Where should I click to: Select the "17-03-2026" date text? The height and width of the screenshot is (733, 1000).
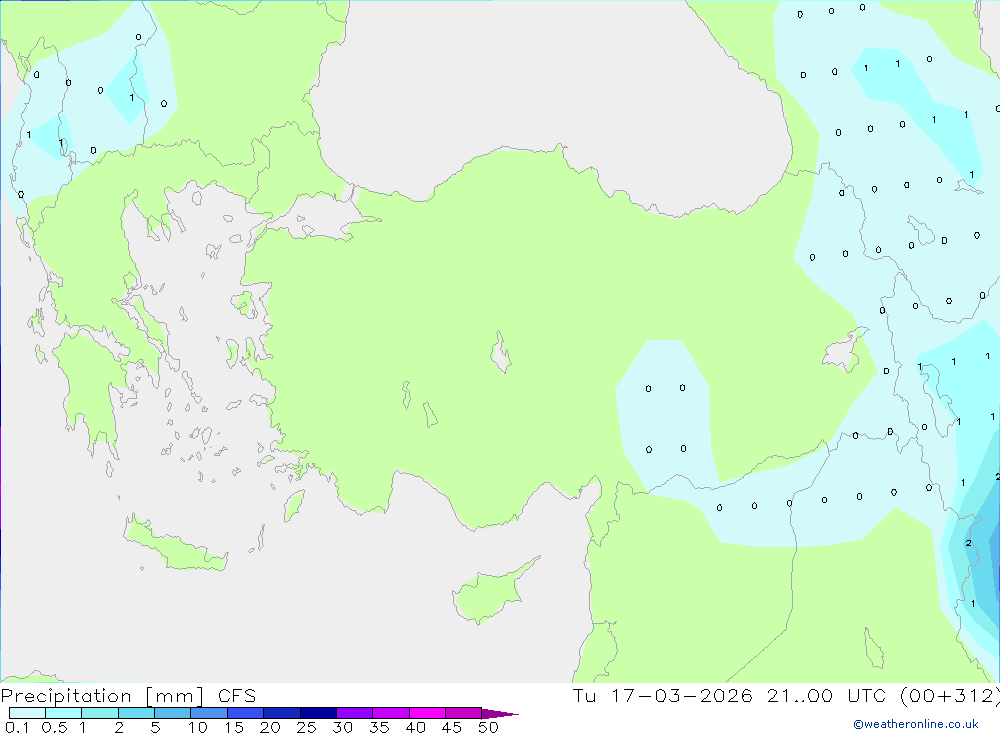pos(682,695)
